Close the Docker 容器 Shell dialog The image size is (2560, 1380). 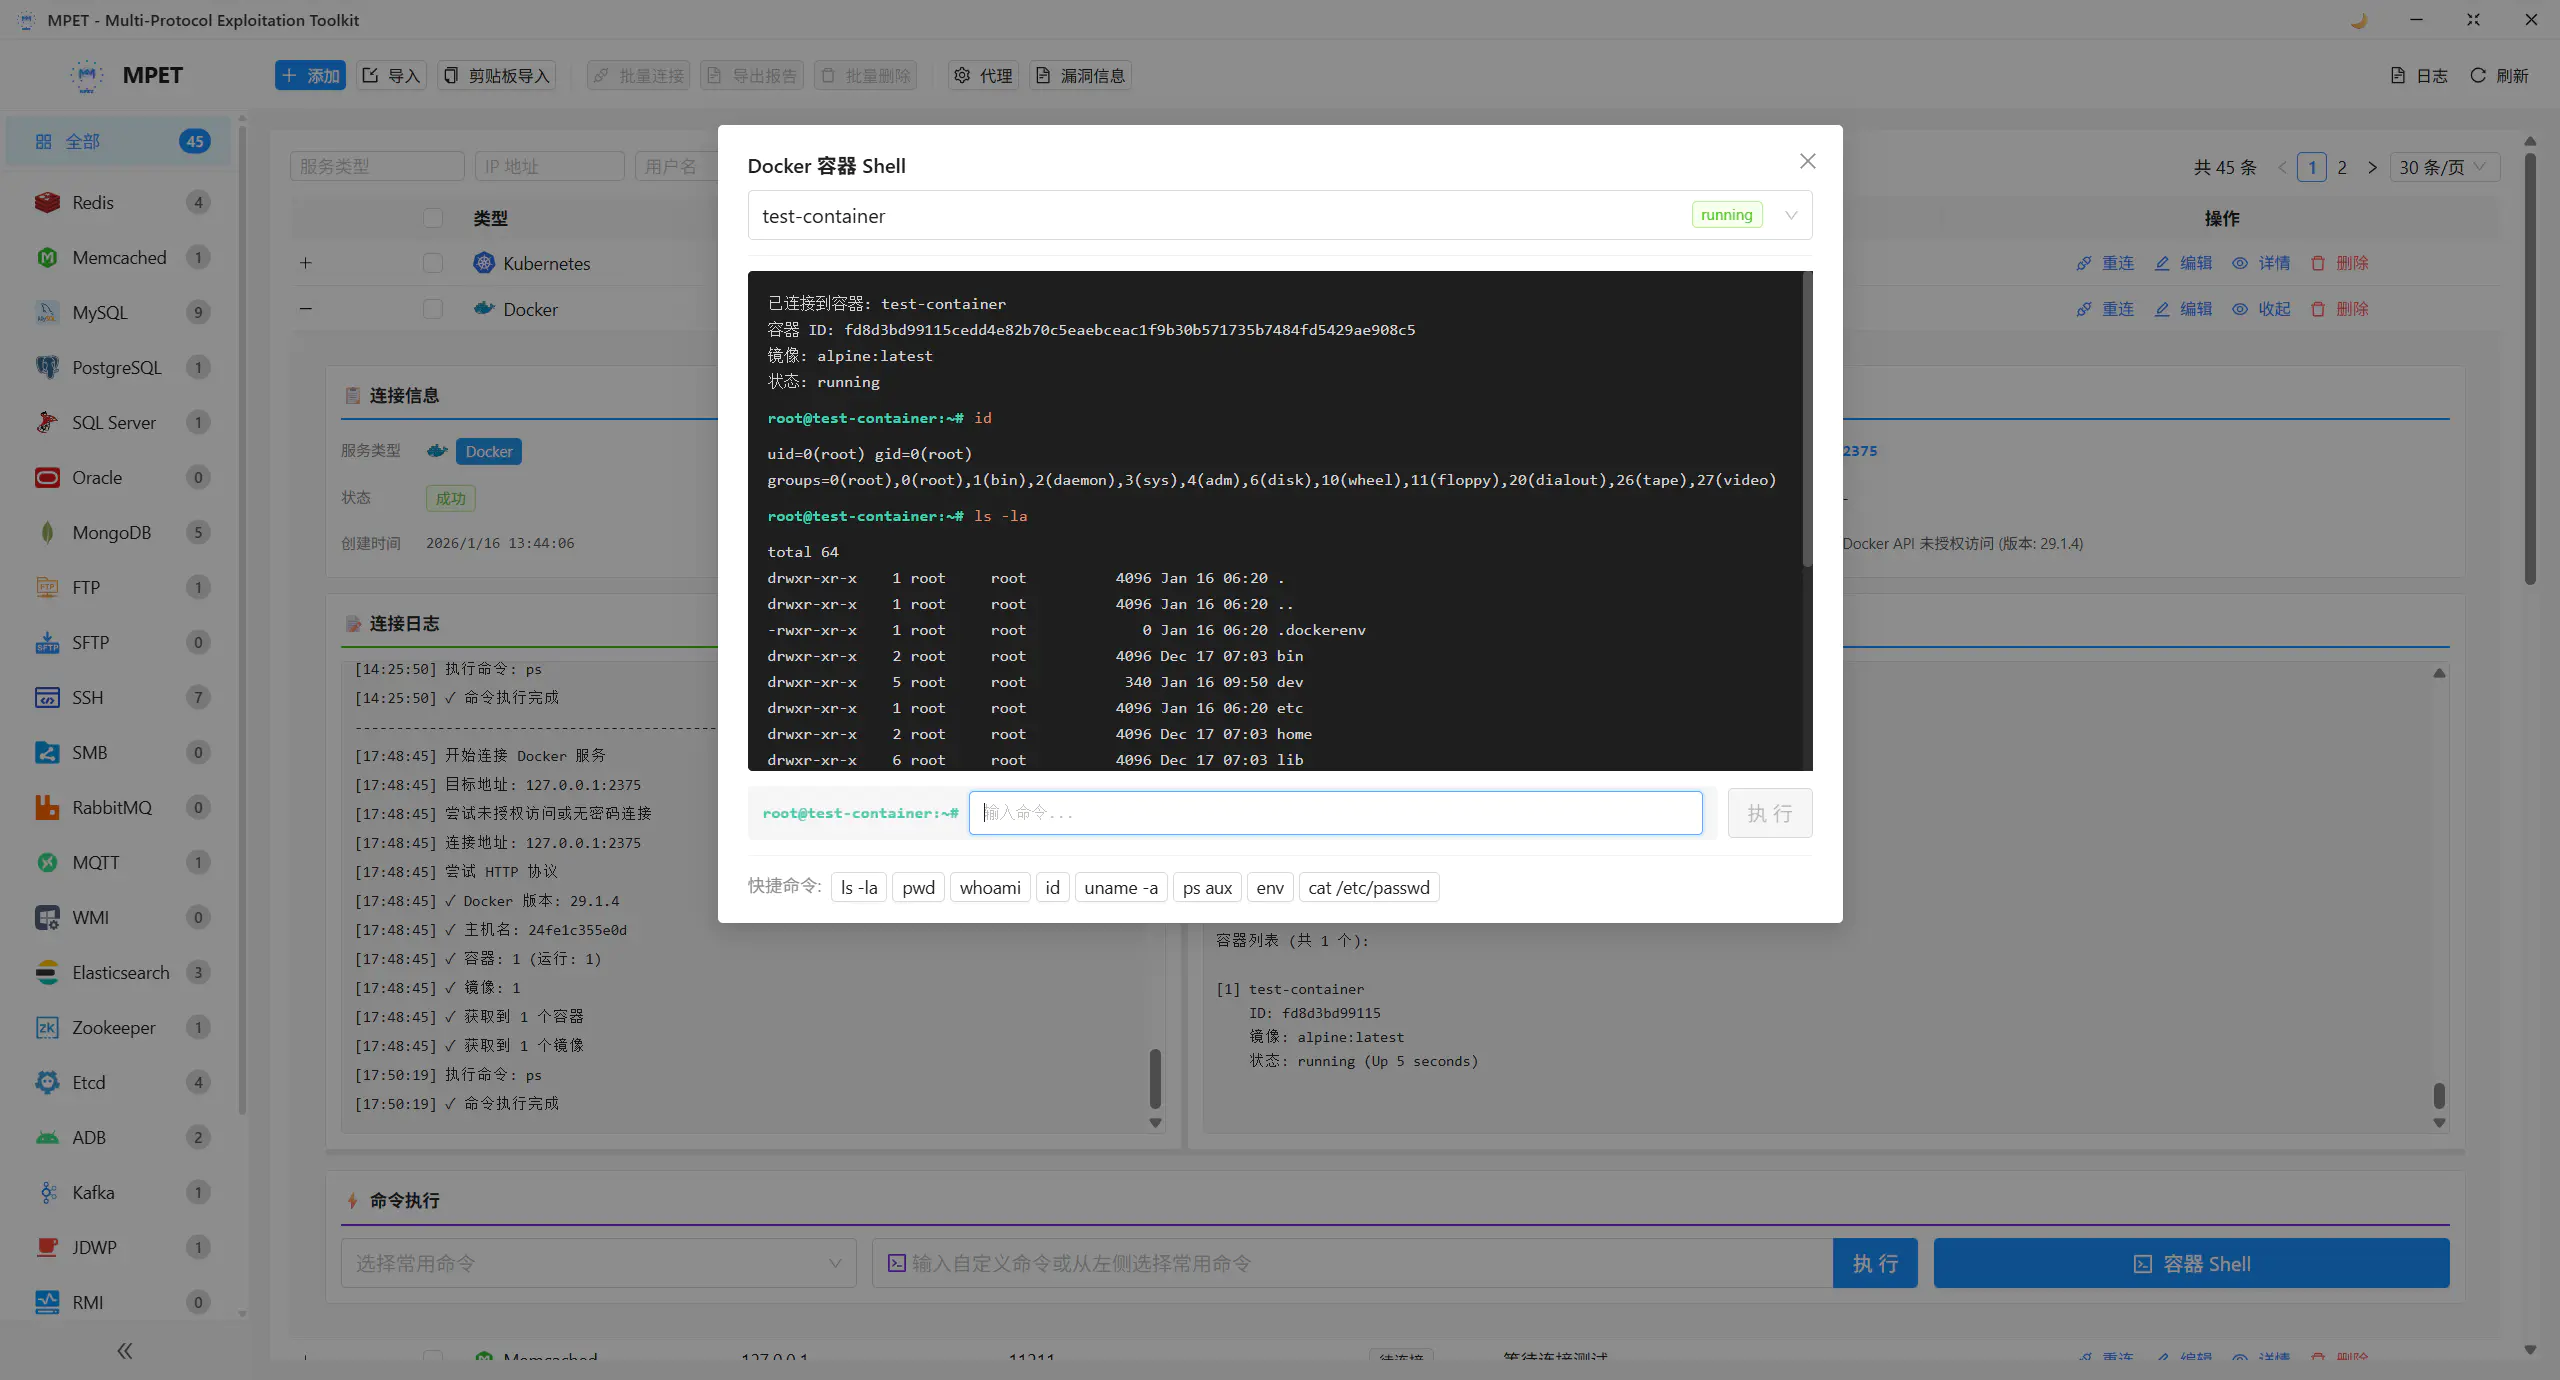tap(1807, 161)
